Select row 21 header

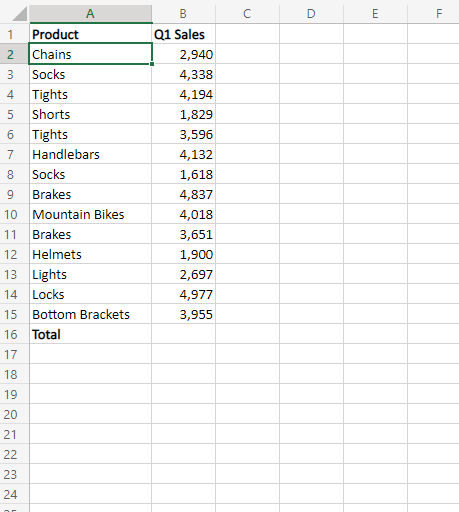click(x=14, y=434)
